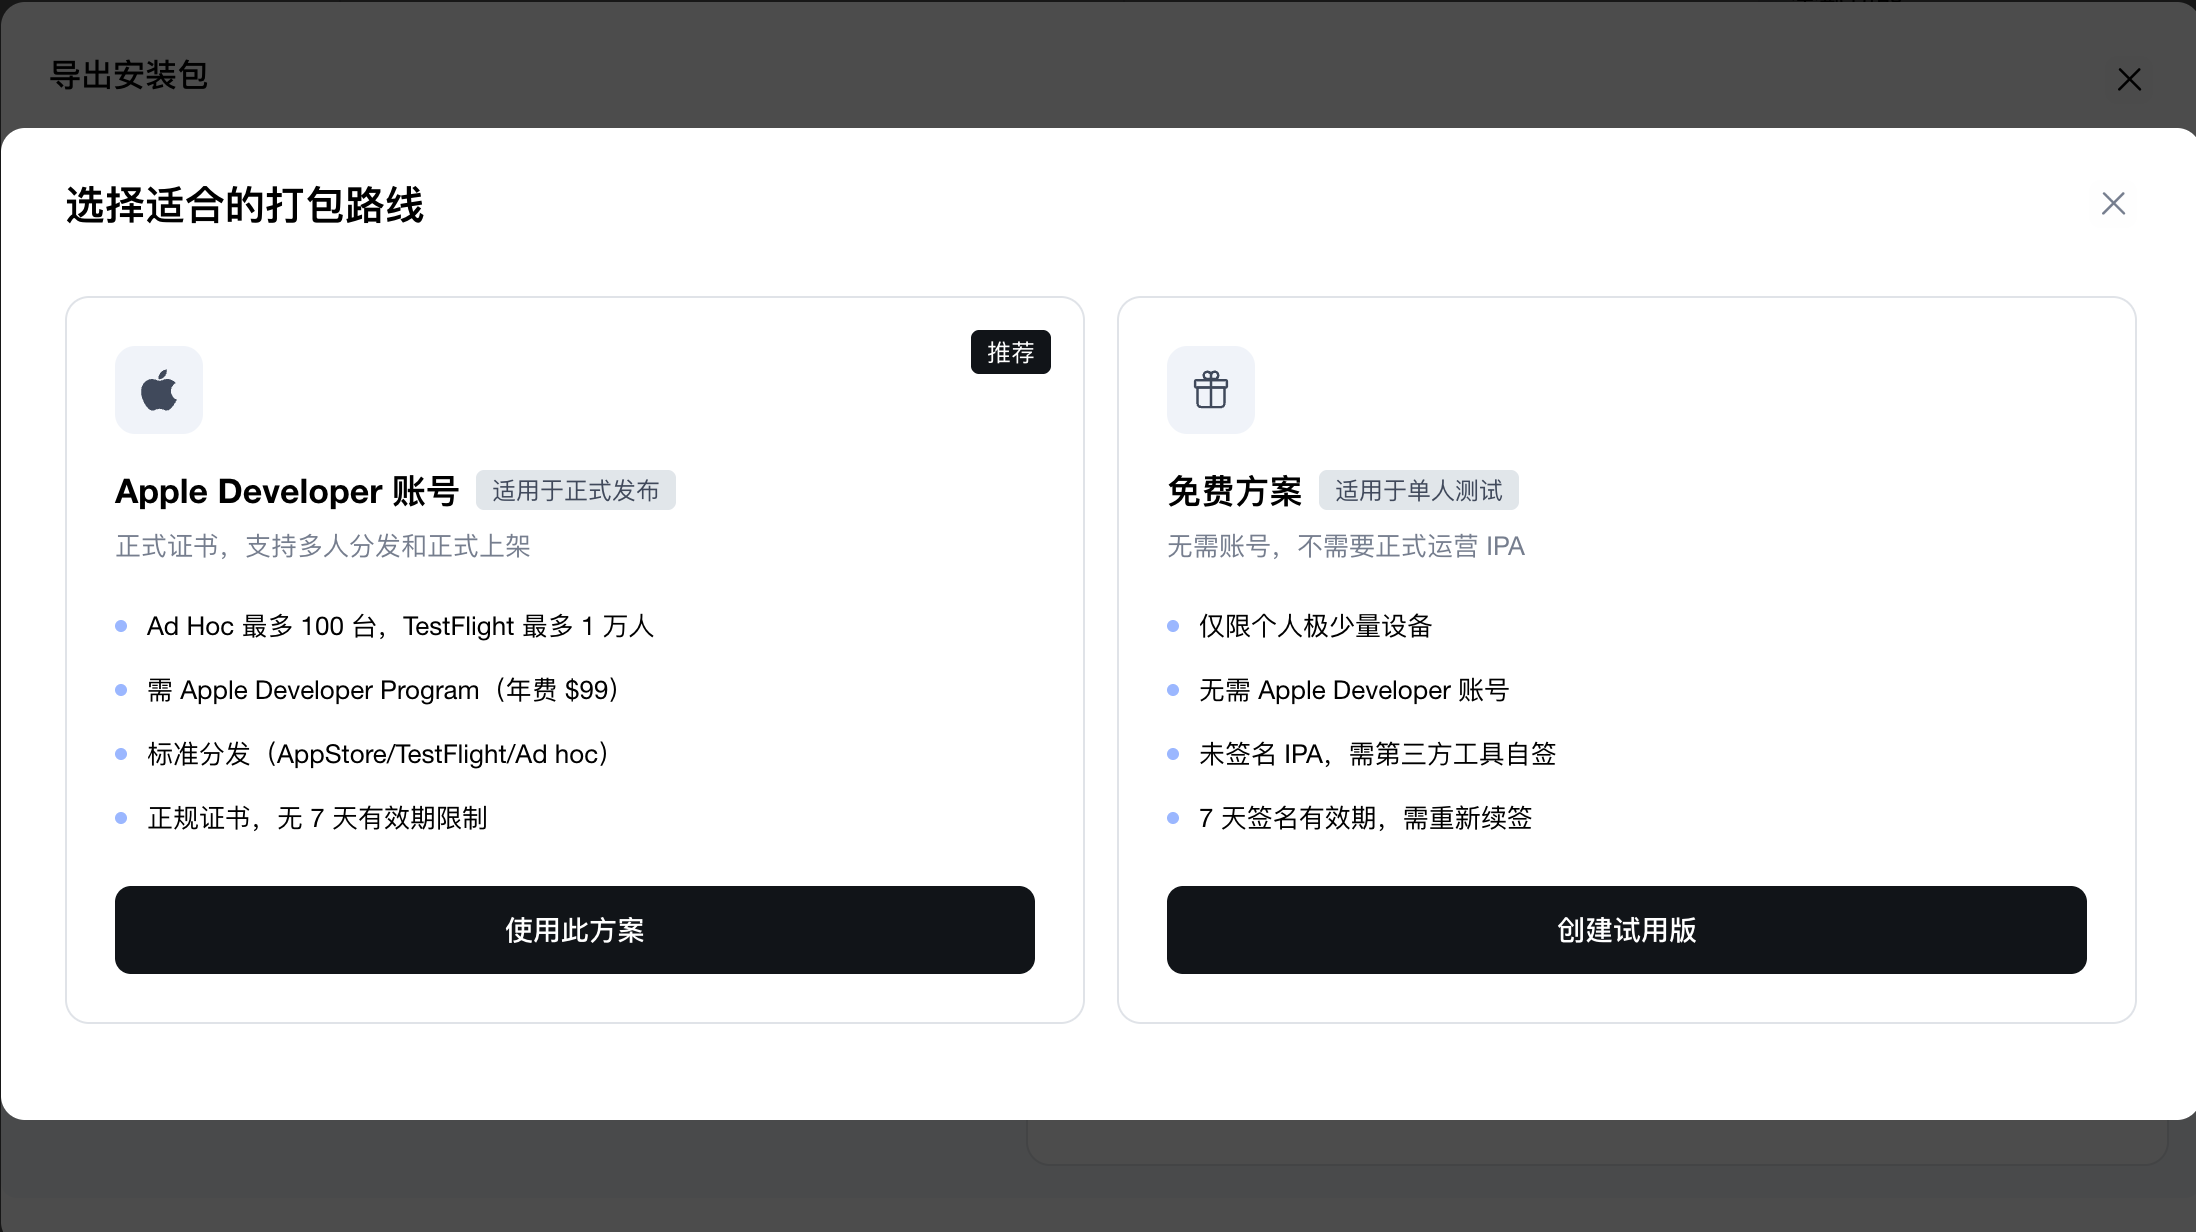Image resolution: width=2196 pixels, height=1232 pixels.
Task: Click the Apple logo icon
Action: point(159,390)
